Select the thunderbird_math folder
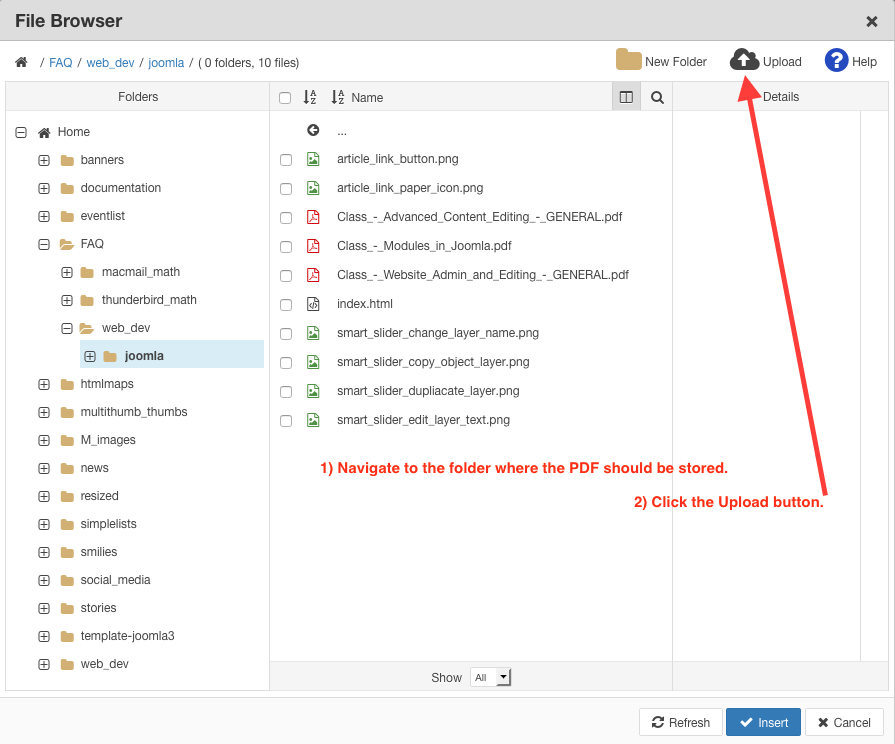Viewport: 895px width, 744px height. [x=149, y=300]
